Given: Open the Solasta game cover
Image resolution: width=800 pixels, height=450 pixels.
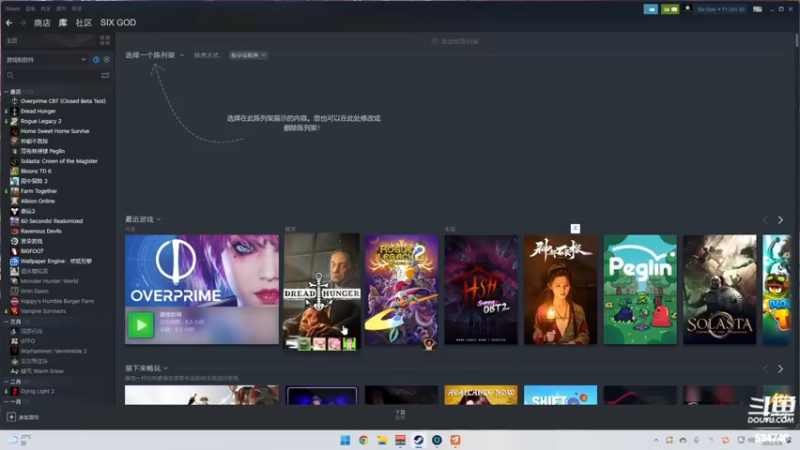Looking at the screenshot, I should [720, 290].
